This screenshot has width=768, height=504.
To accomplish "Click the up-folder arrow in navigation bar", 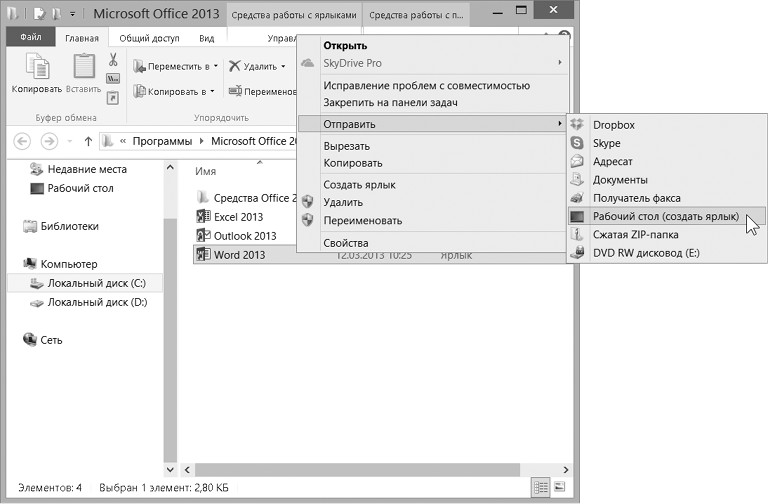I will pyautogui.click(x=89, y=141).
